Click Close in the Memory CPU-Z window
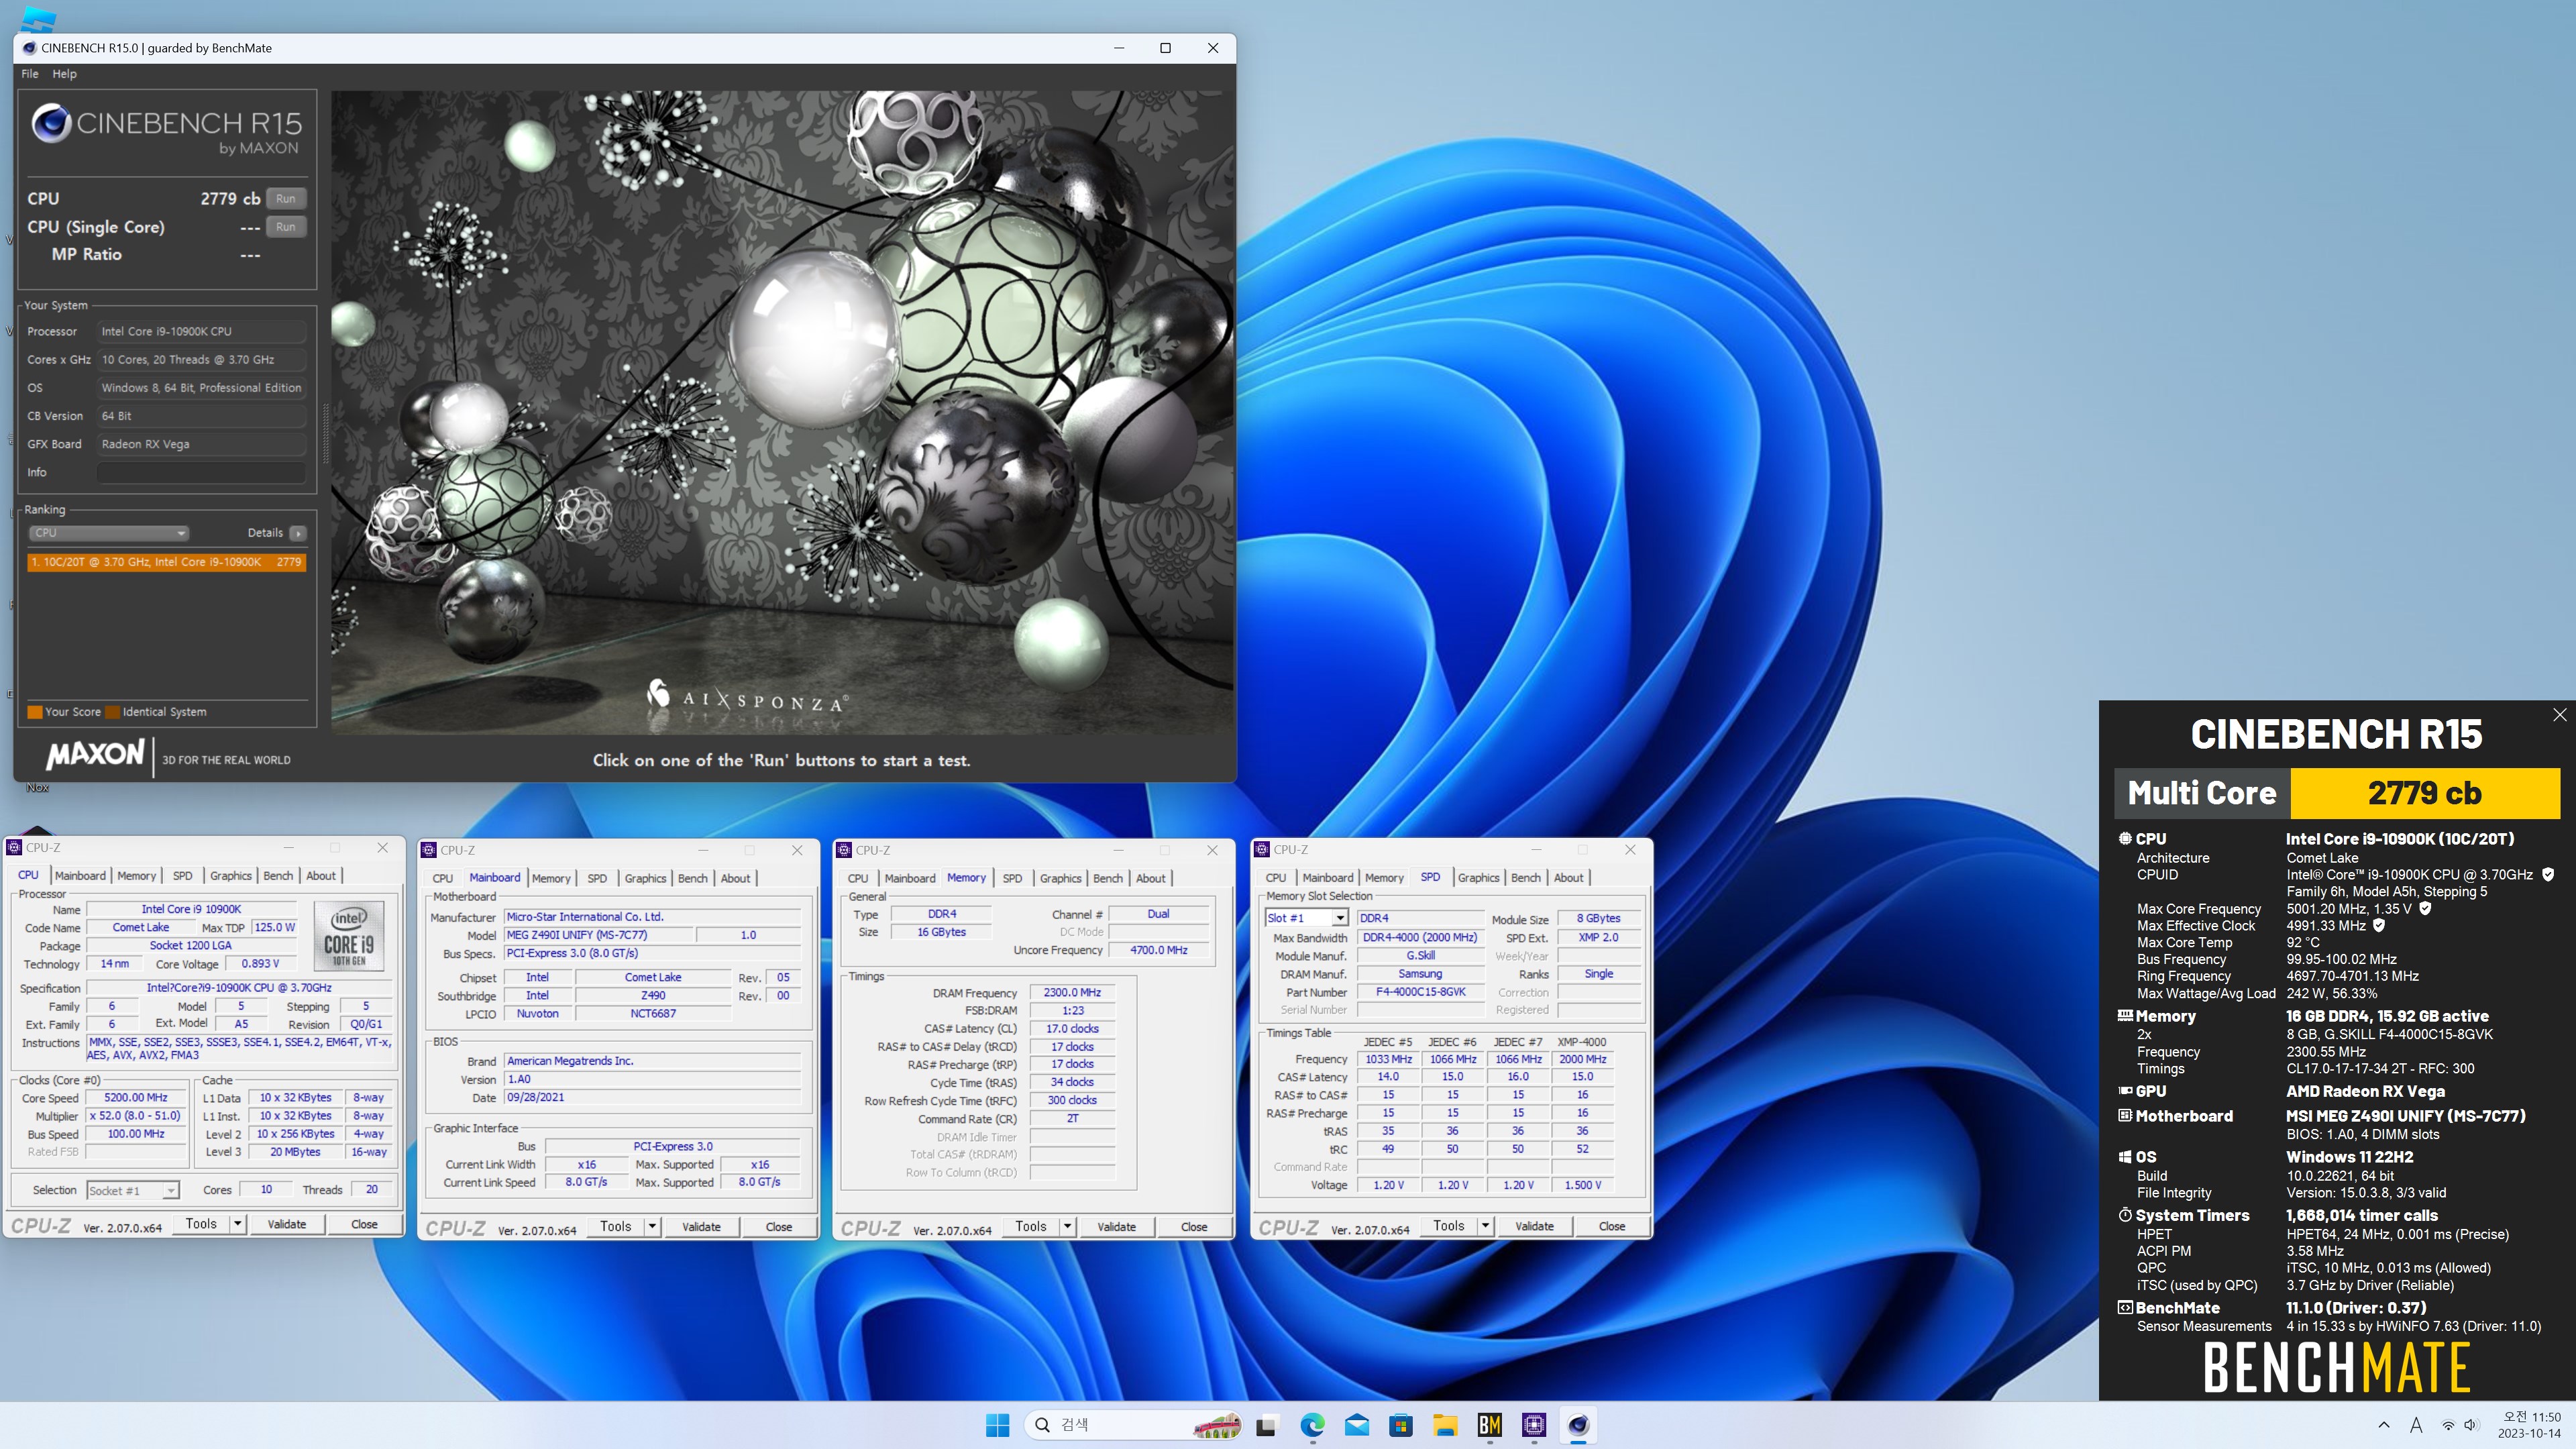 tap(1194, 1226)
